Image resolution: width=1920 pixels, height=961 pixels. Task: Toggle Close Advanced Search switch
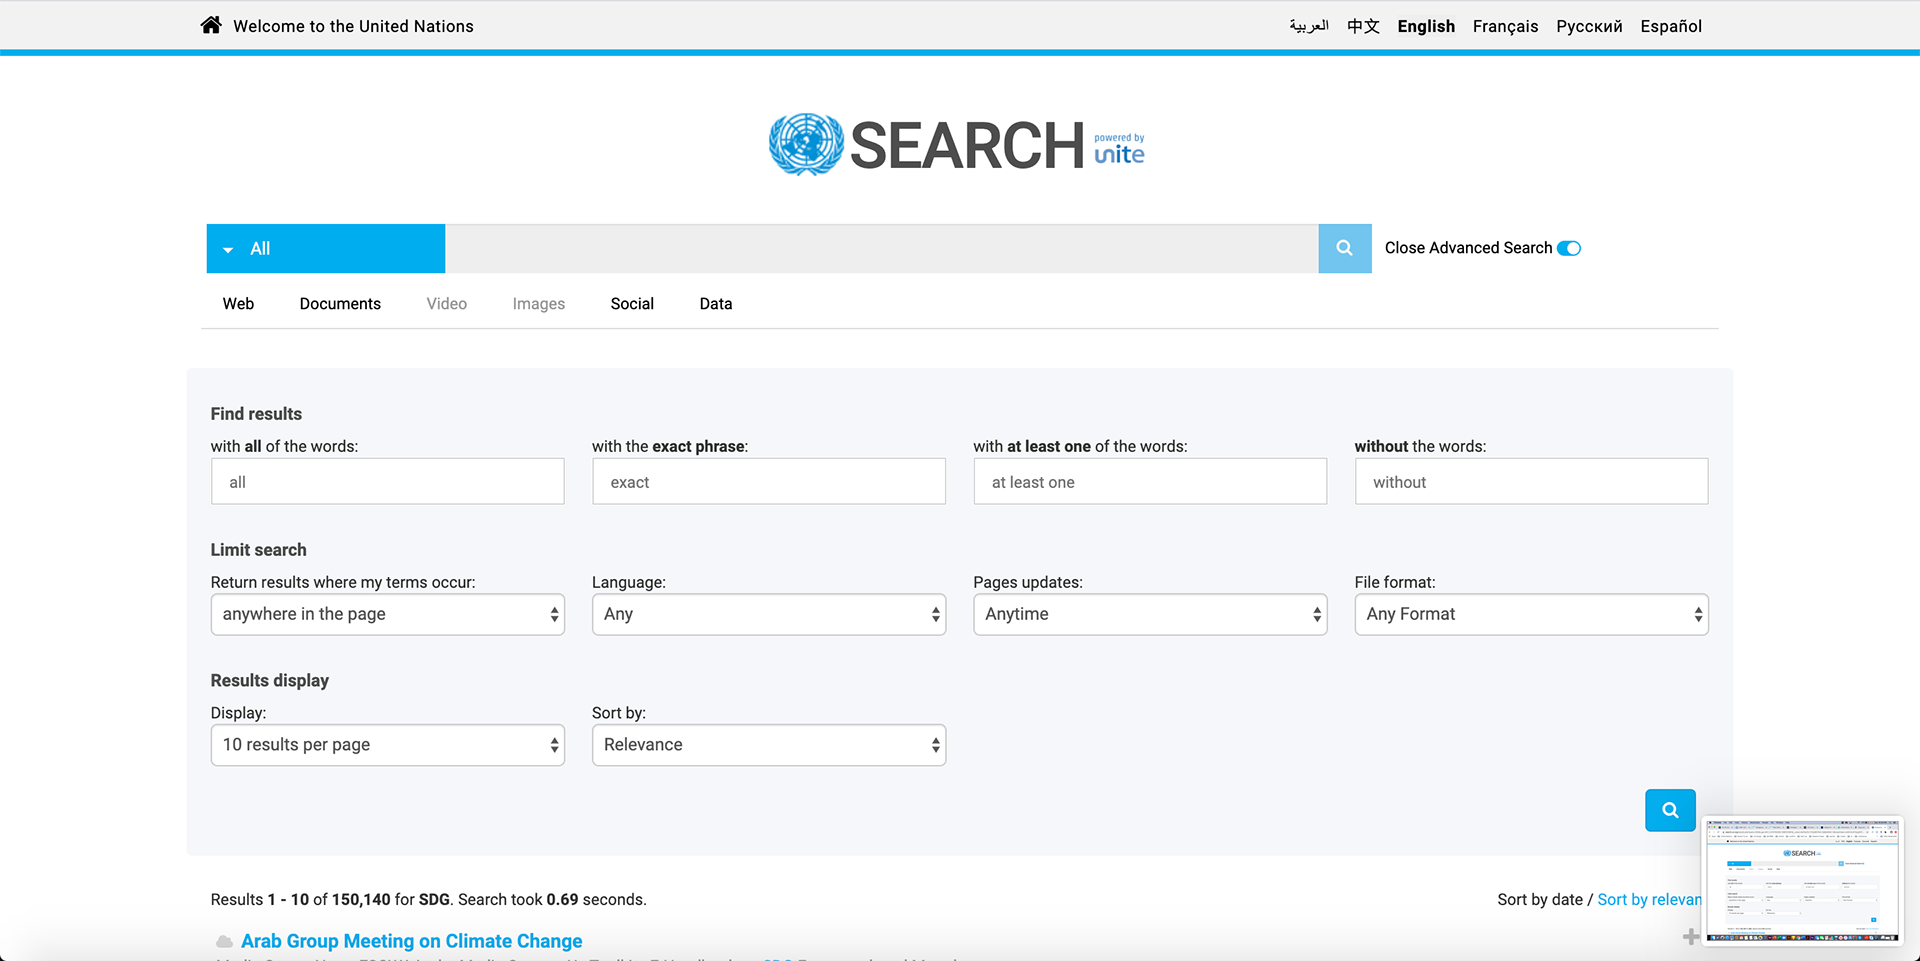point(1569,248)
